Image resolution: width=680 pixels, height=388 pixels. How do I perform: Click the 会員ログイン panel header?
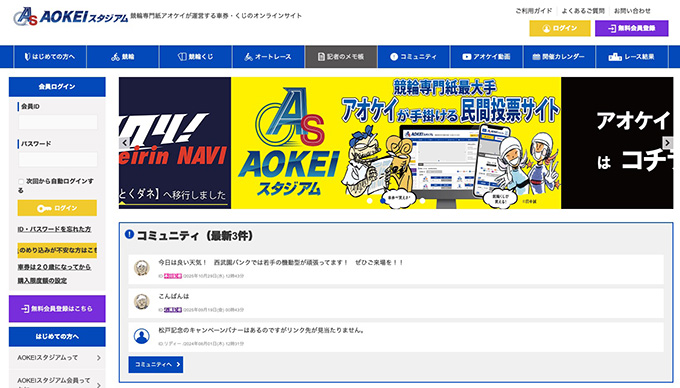click(57, 87)
